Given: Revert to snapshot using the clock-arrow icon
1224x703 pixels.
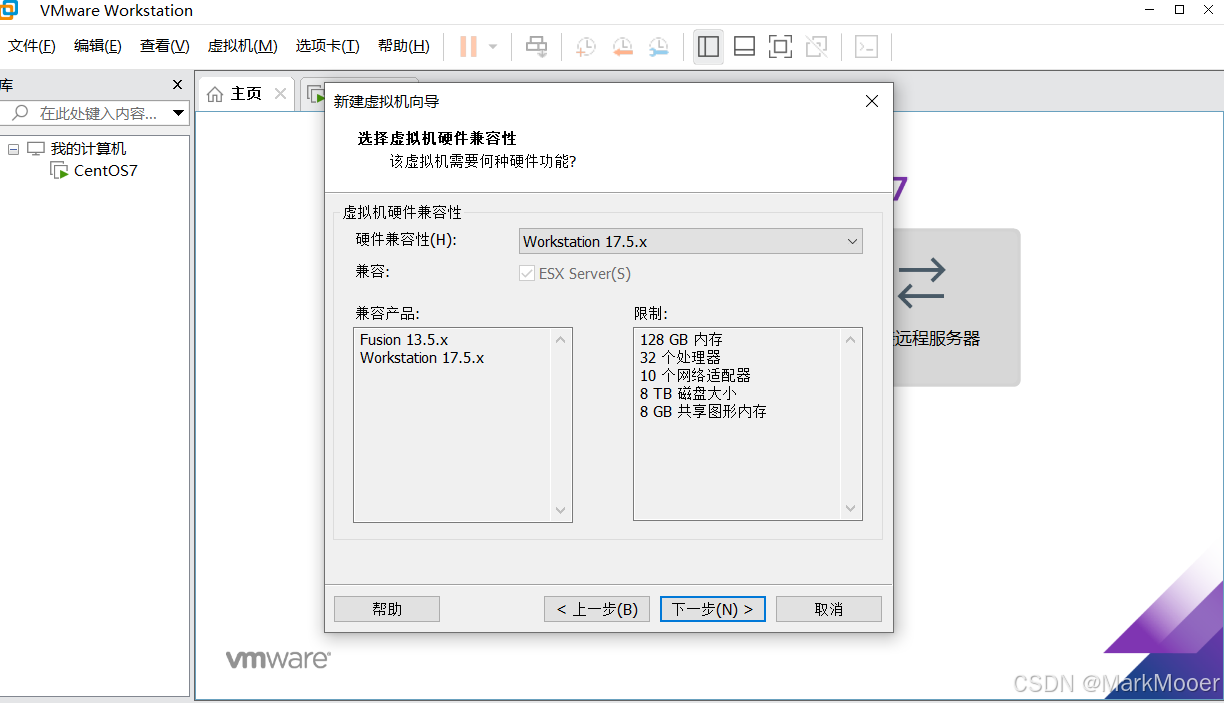Looking at the screenshot, I should click(622, 46).
